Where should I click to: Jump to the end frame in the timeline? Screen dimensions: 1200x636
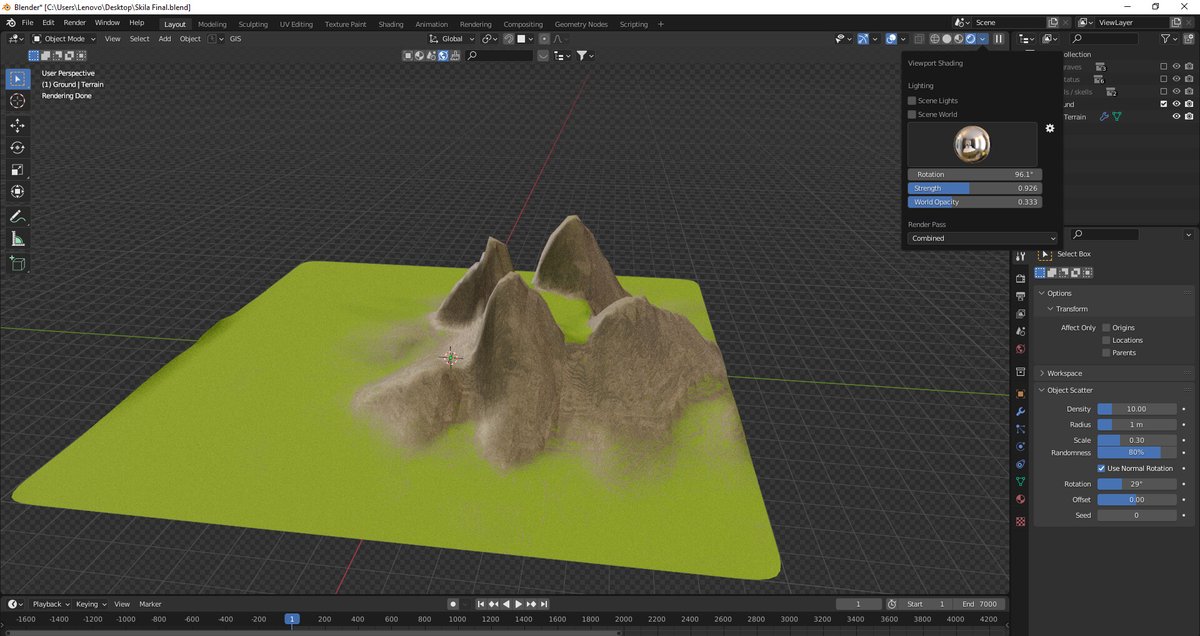coord(543,604)
